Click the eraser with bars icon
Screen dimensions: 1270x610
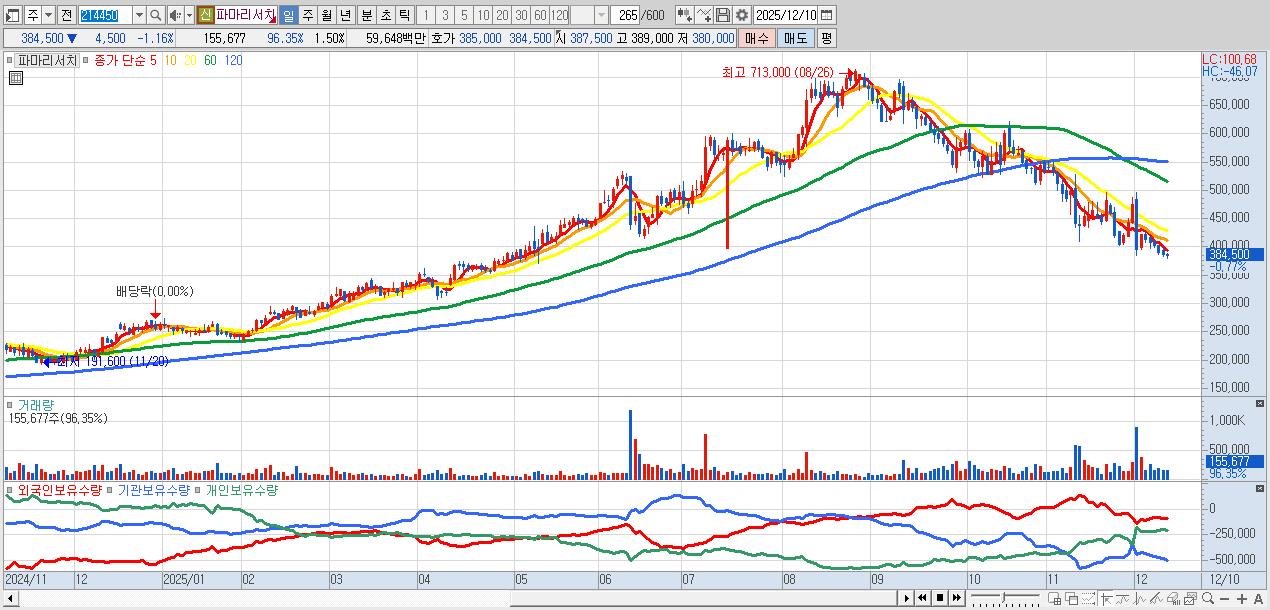pyautogui.click(x=1173, y=598)
